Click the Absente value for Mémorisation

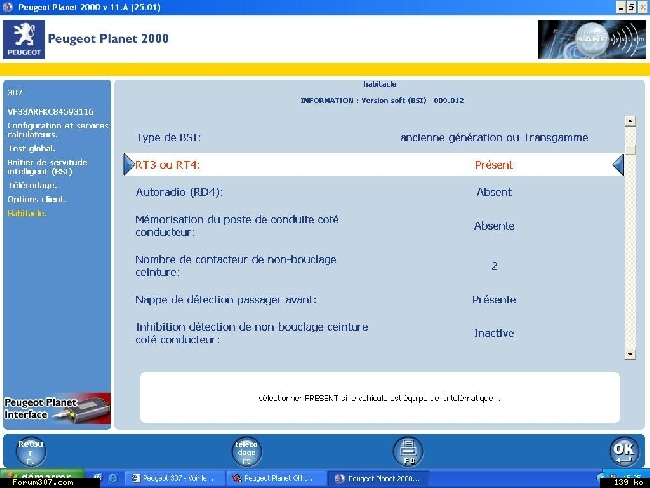494,226
